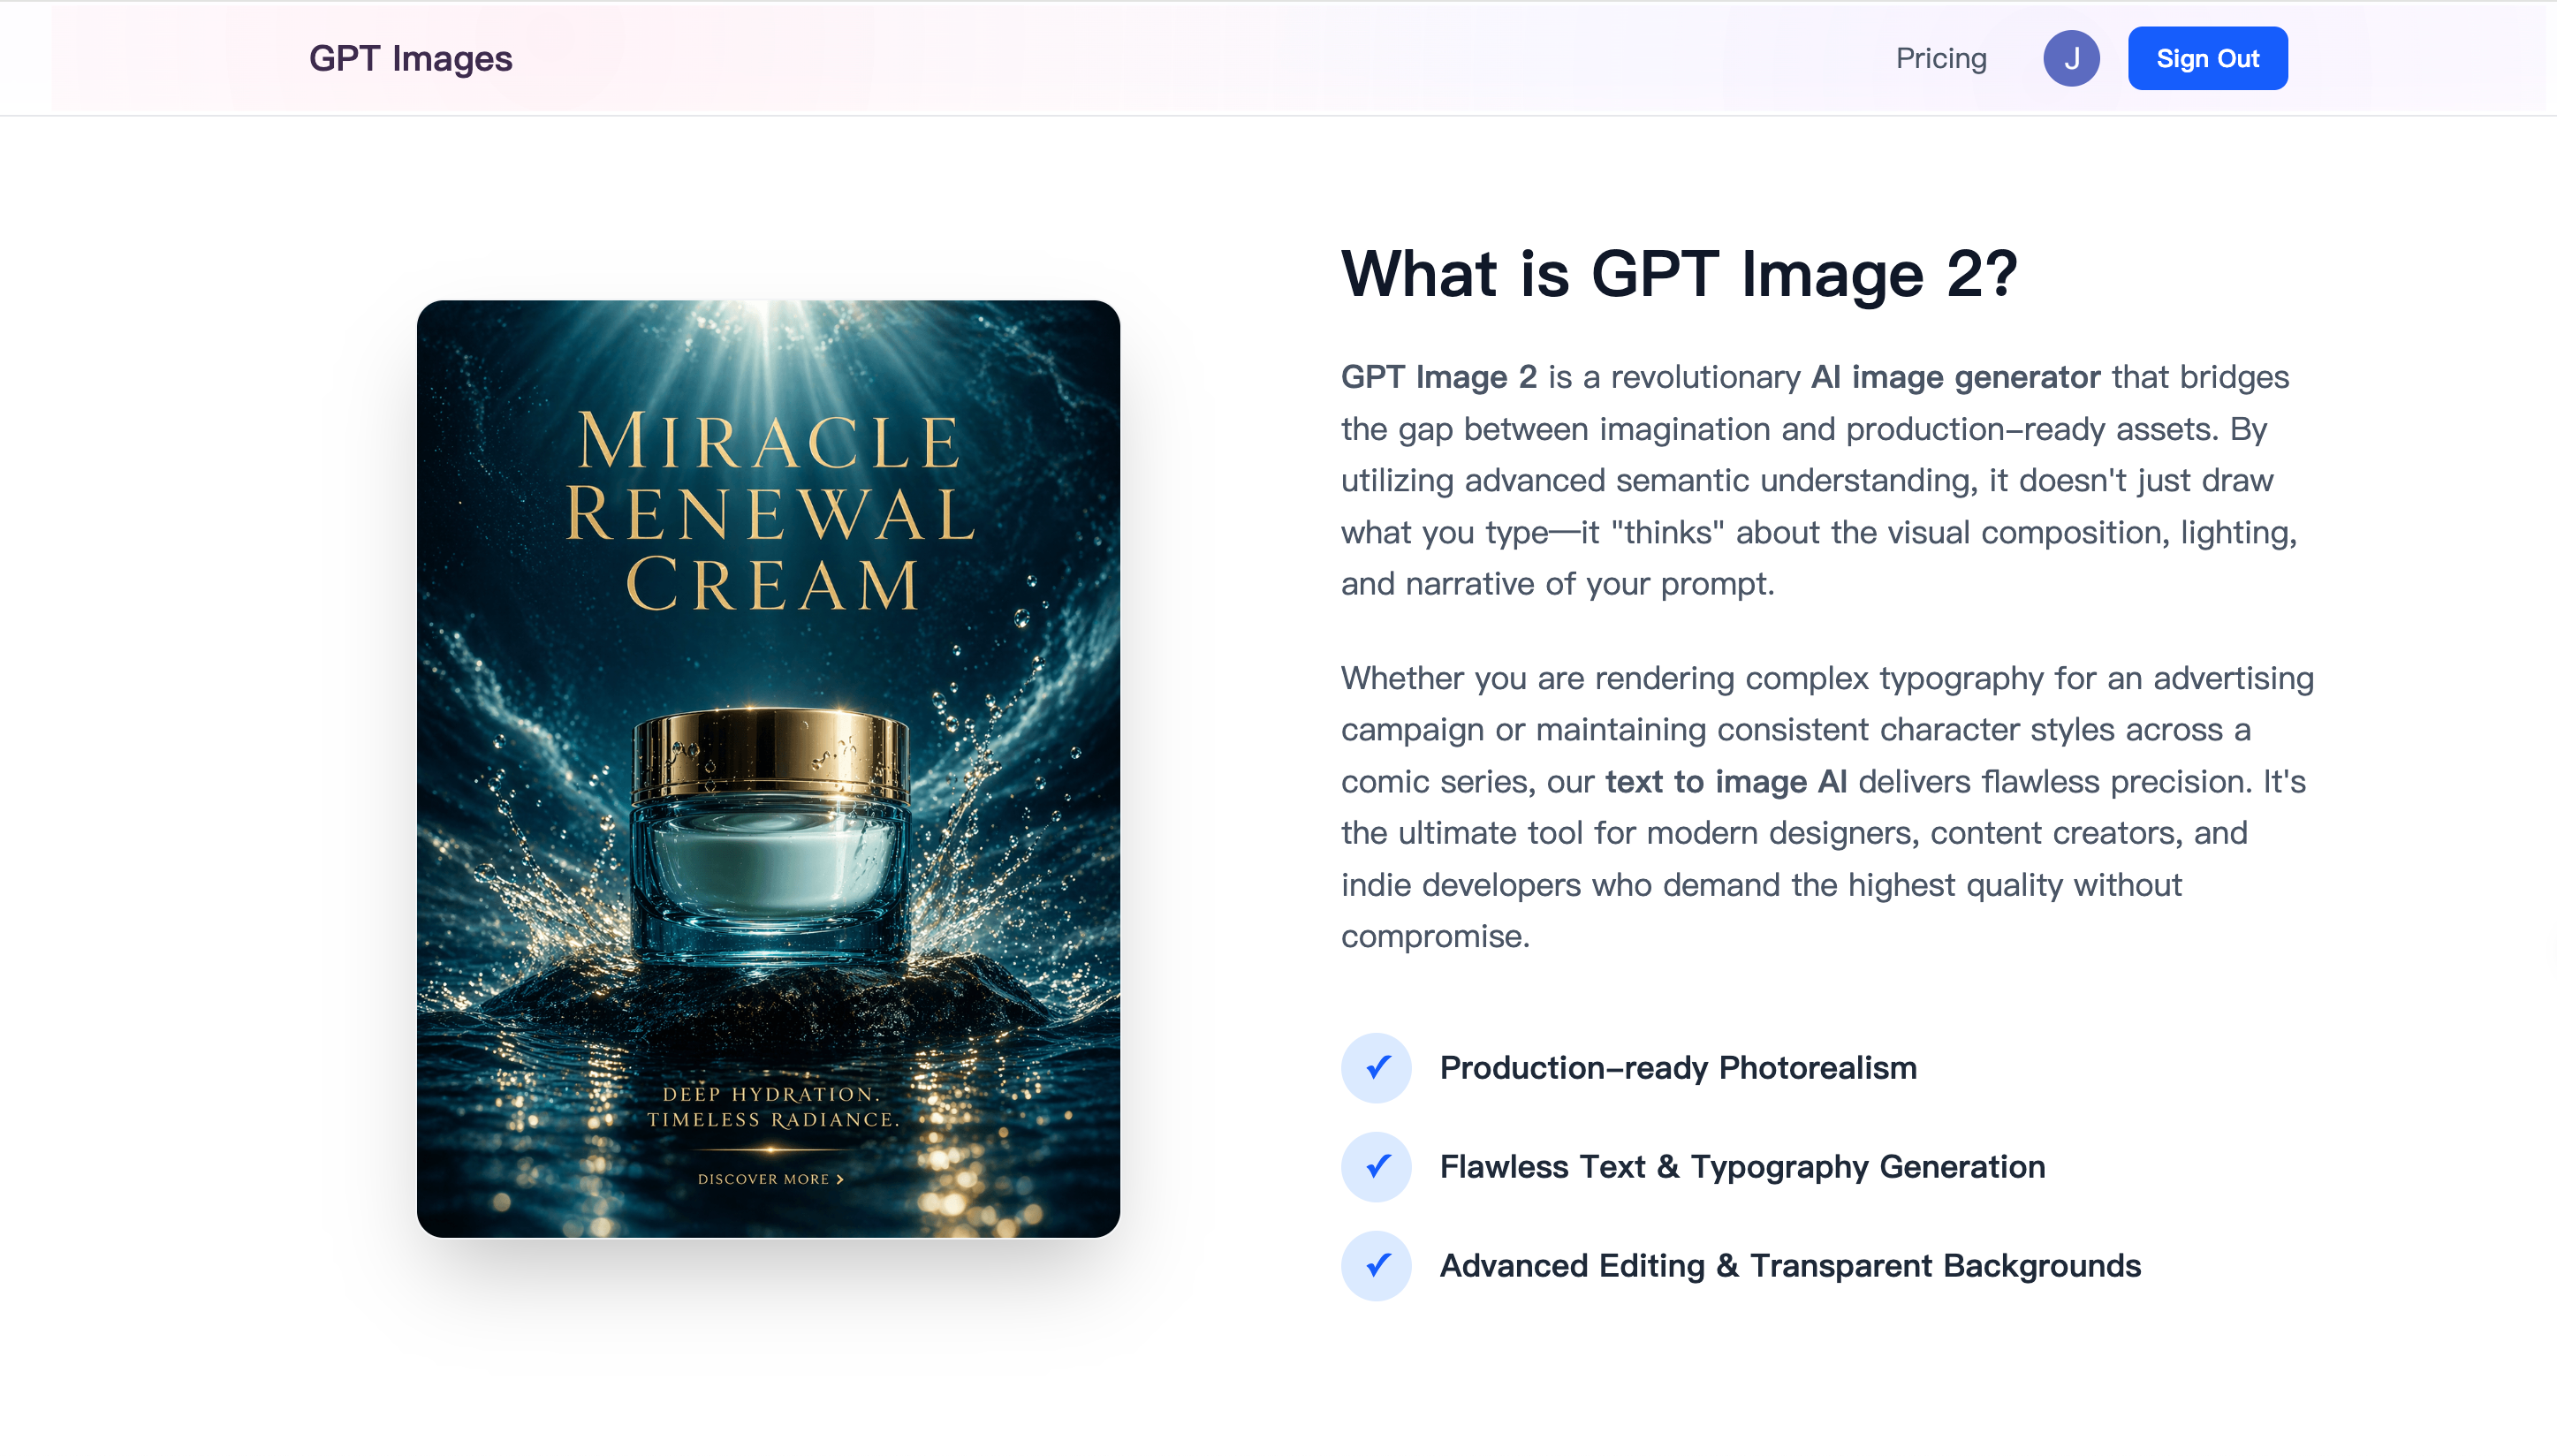The height and width of the screenshot is (1456, 2557).
Task: Expand the DISCOVER MORE section
Action: 770,1180
